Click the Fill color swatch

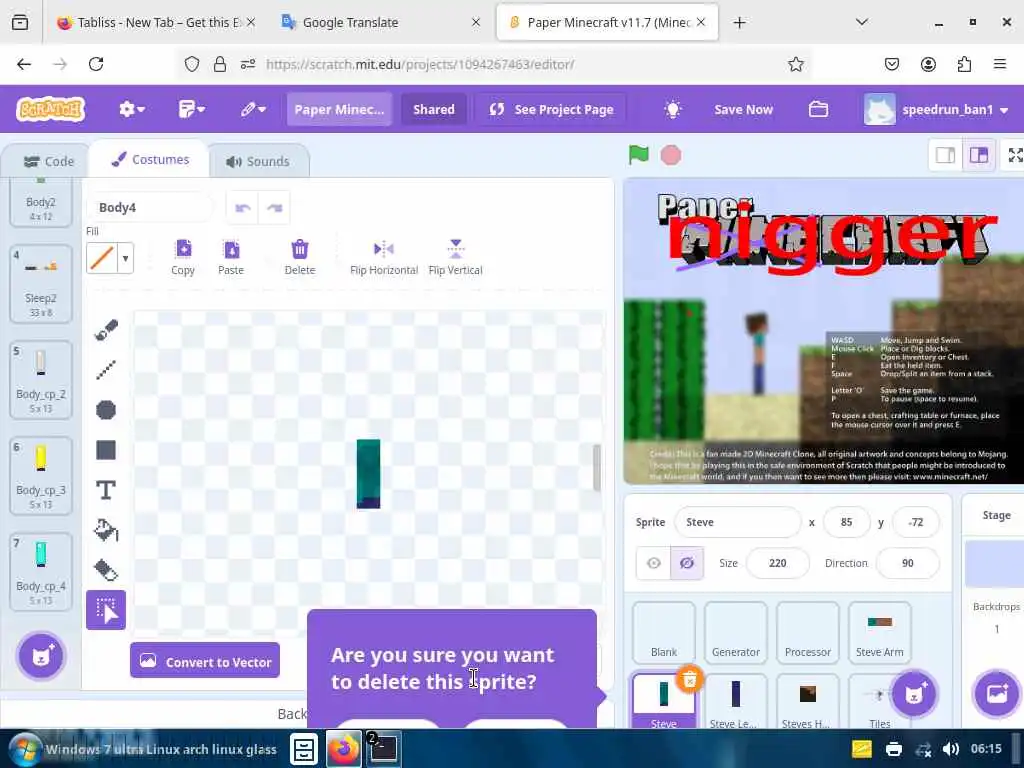102,258
